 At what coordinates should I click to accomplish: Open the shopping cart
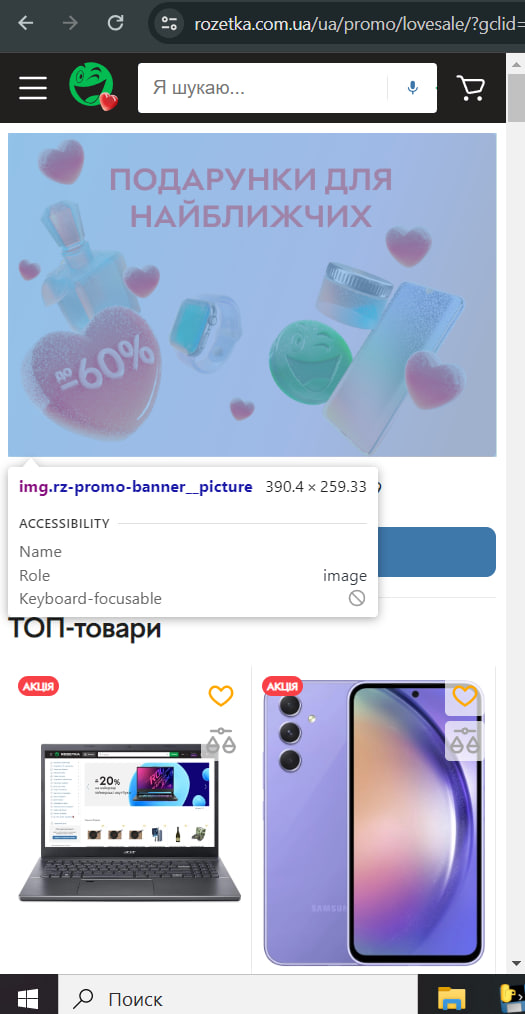pos(471,88)
